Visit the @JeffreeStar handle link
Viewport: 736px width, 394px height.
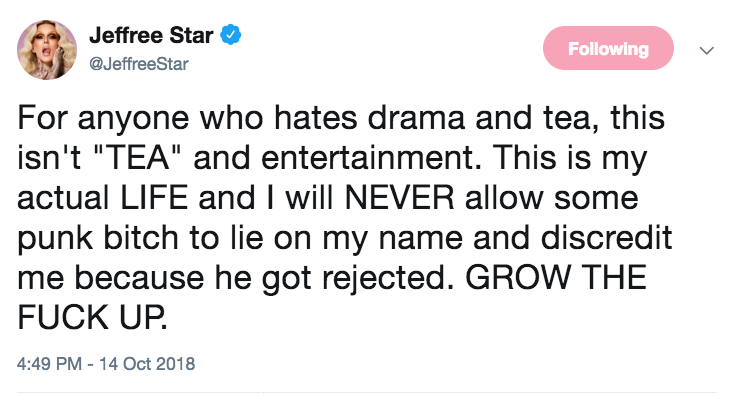[x=138, y=64]
